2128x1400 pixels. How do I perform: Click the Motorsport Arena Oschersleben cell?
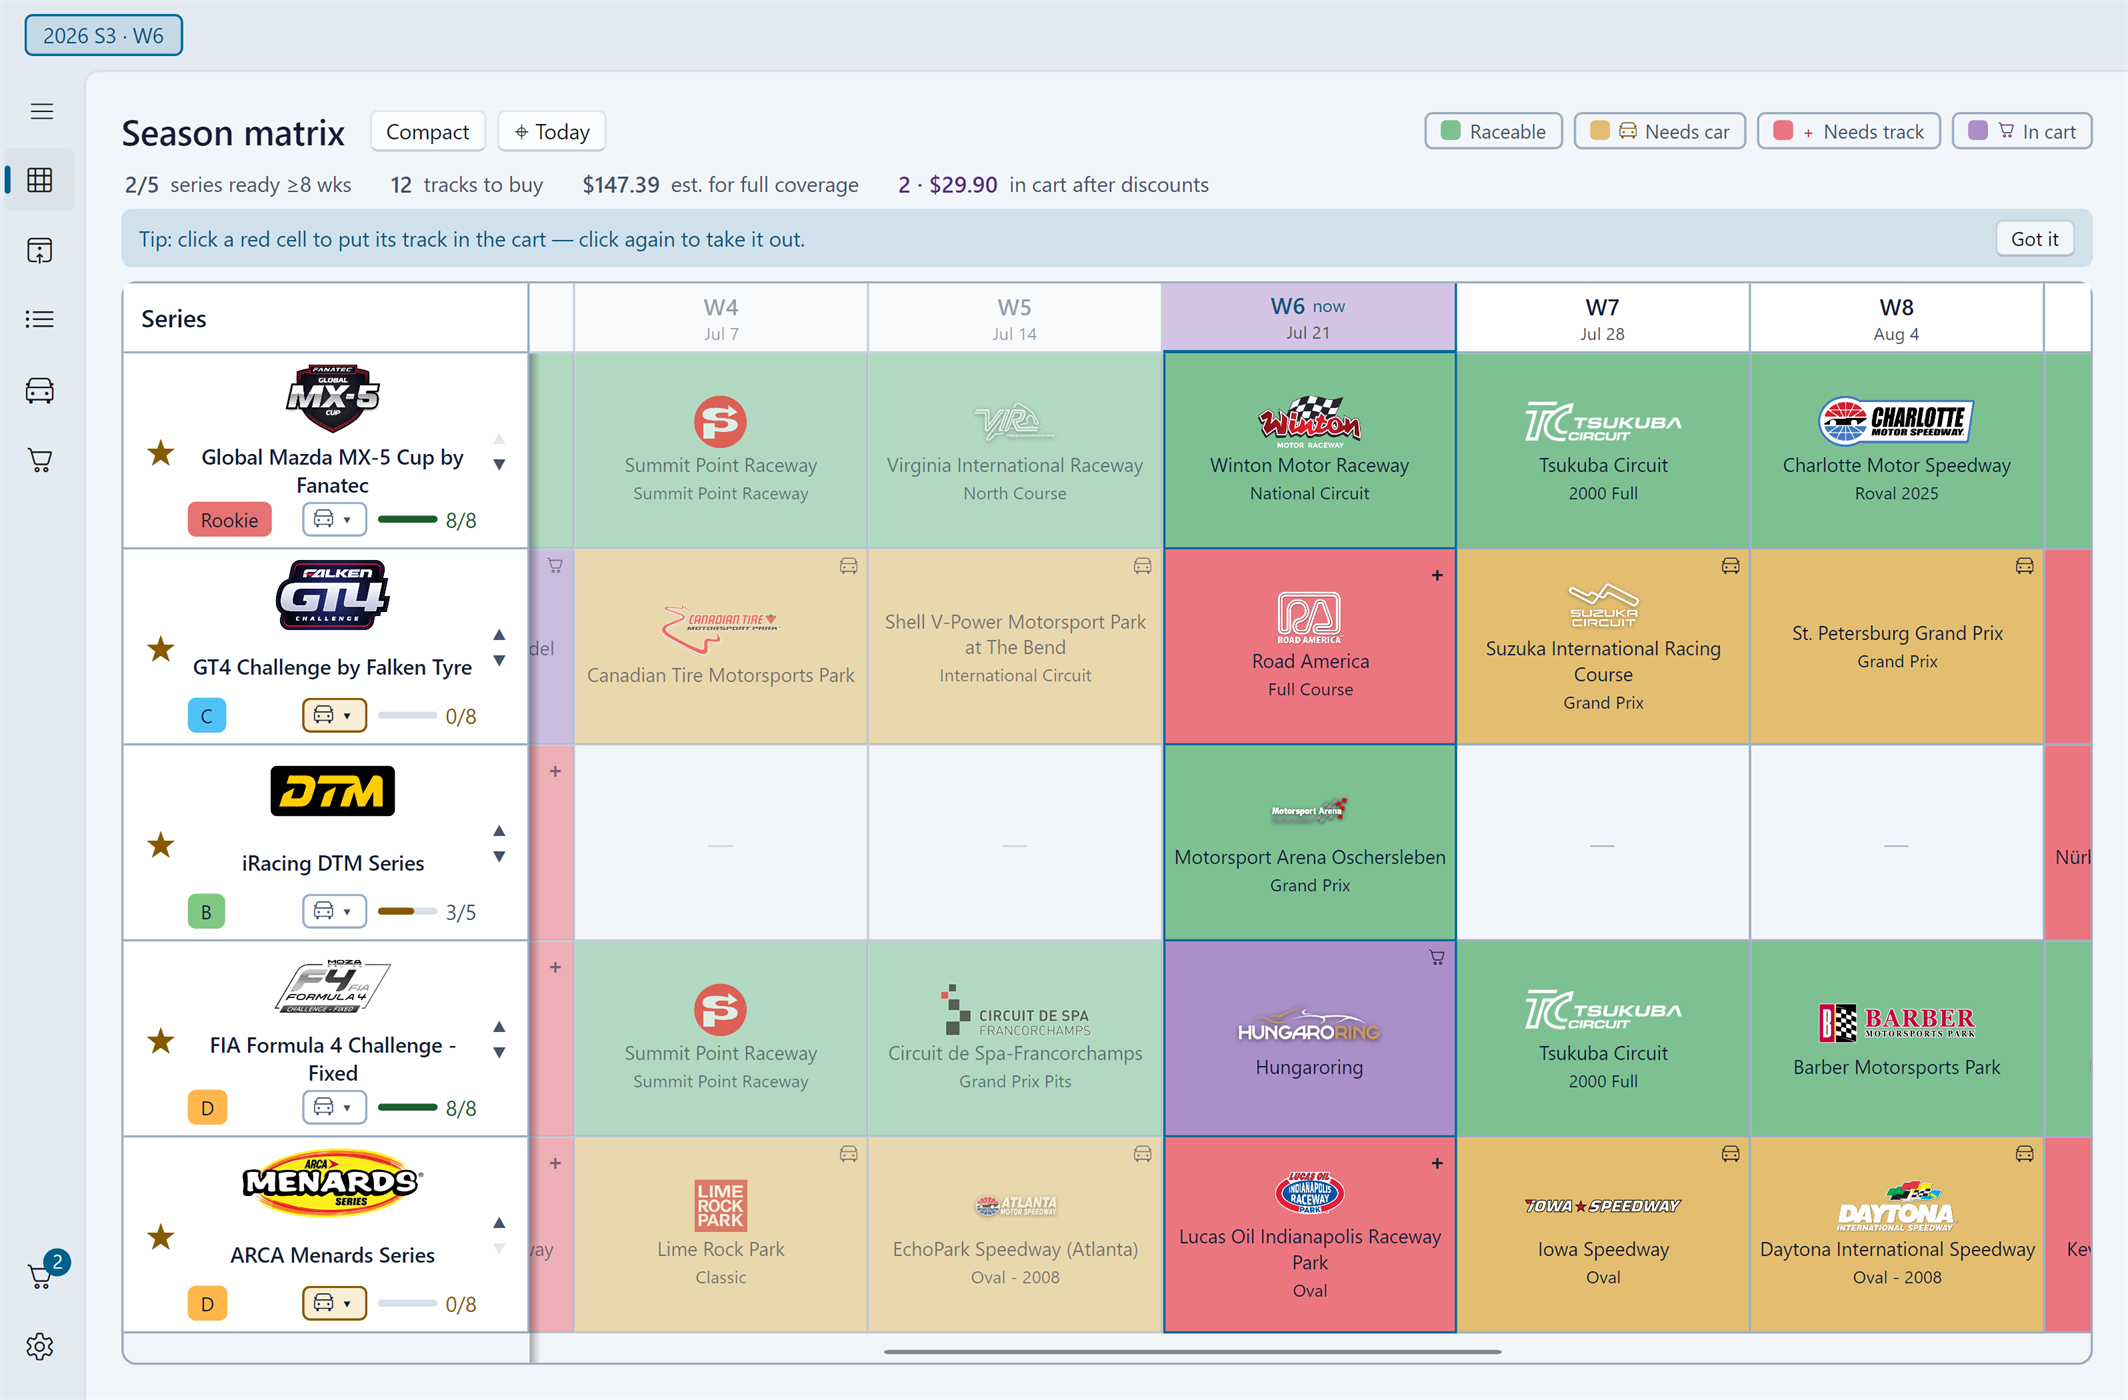point(1309,842)
